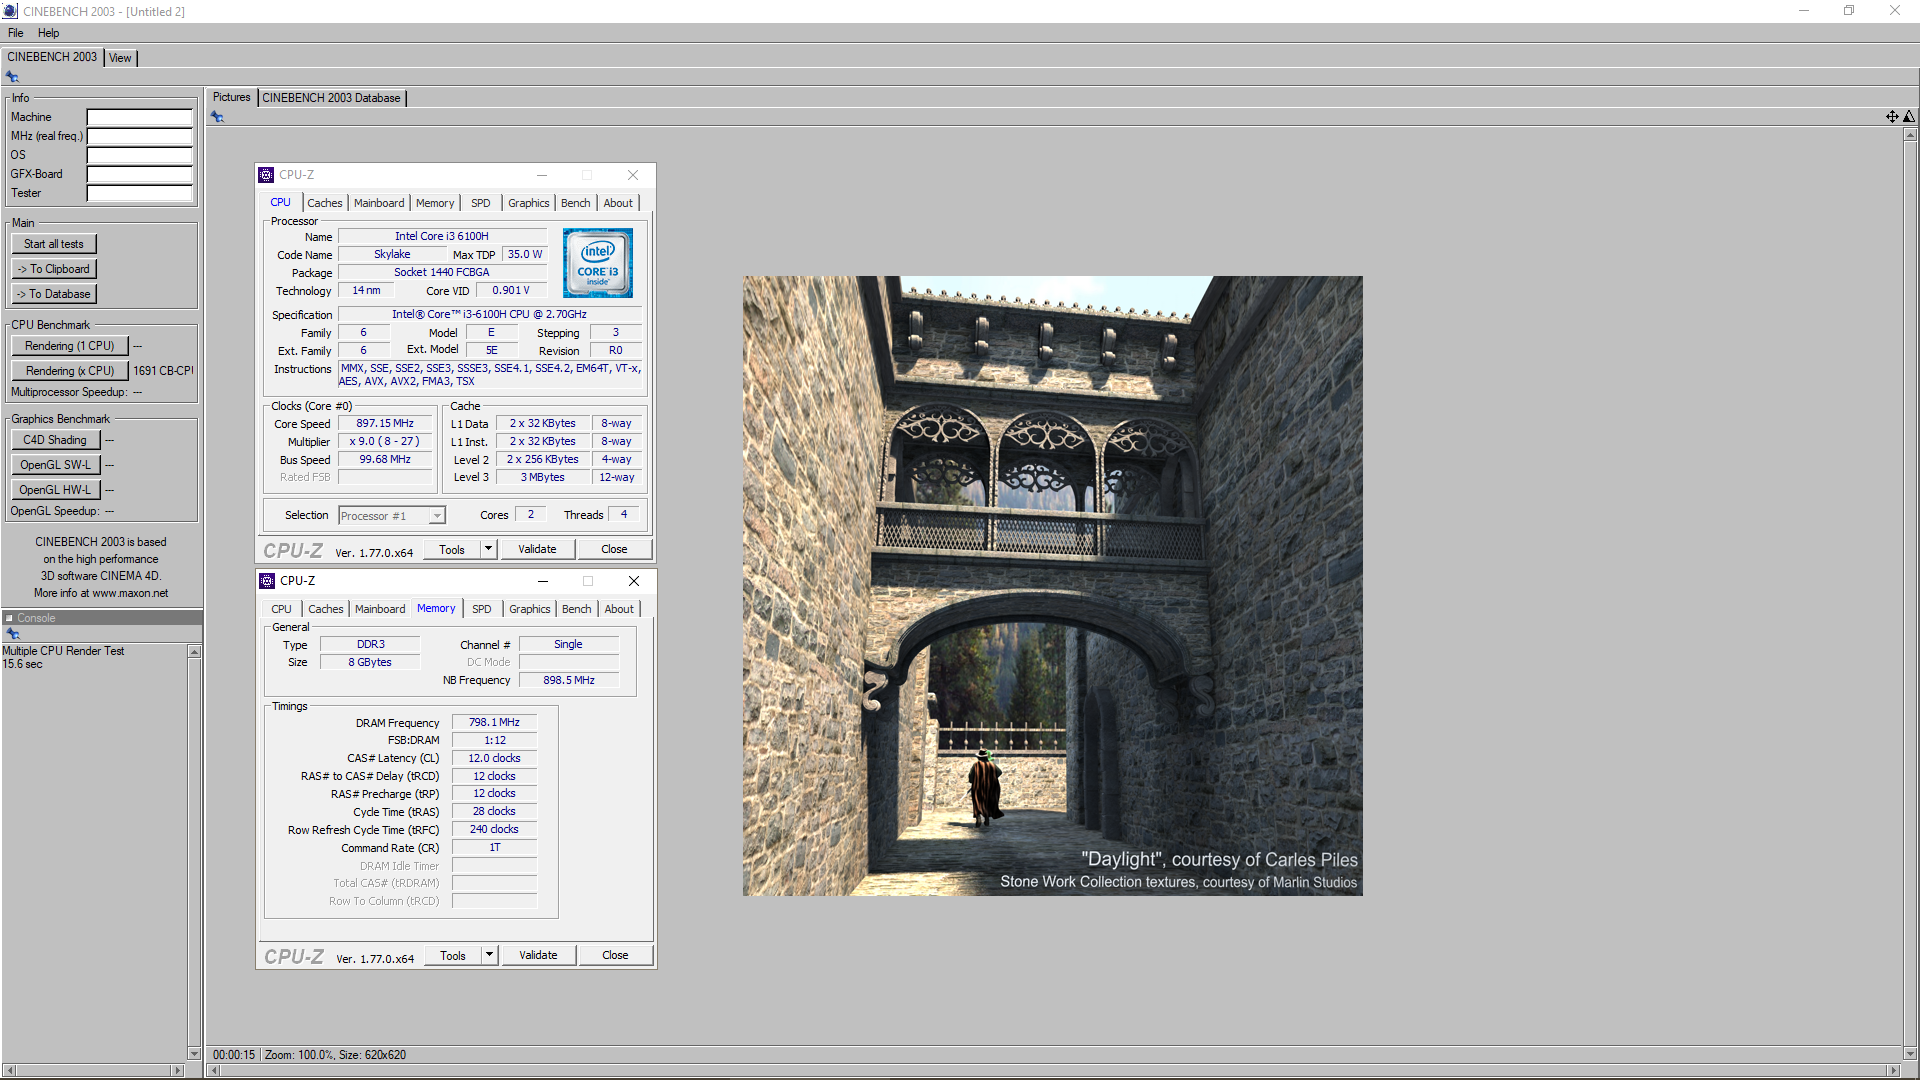
Task: Click the OS input field
Action: [139, 155]
